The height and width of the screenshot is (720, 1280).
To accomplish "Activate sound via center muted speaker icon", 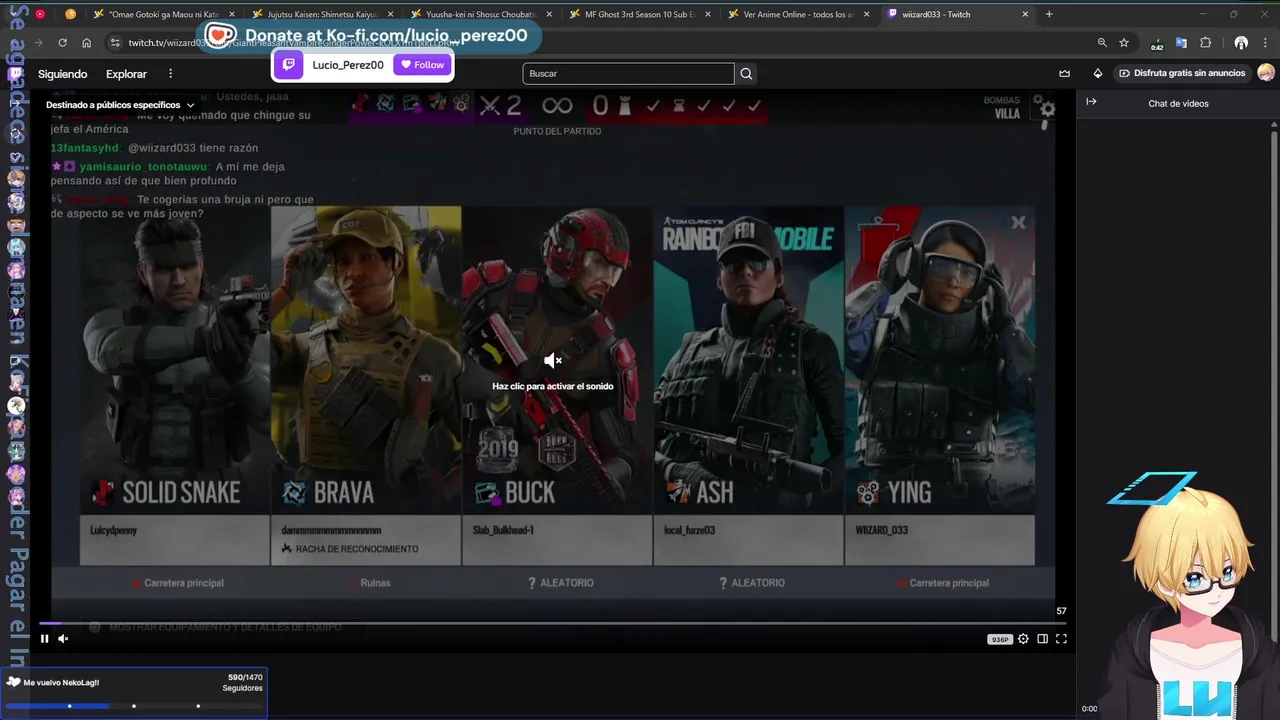I will click(553, 360).
